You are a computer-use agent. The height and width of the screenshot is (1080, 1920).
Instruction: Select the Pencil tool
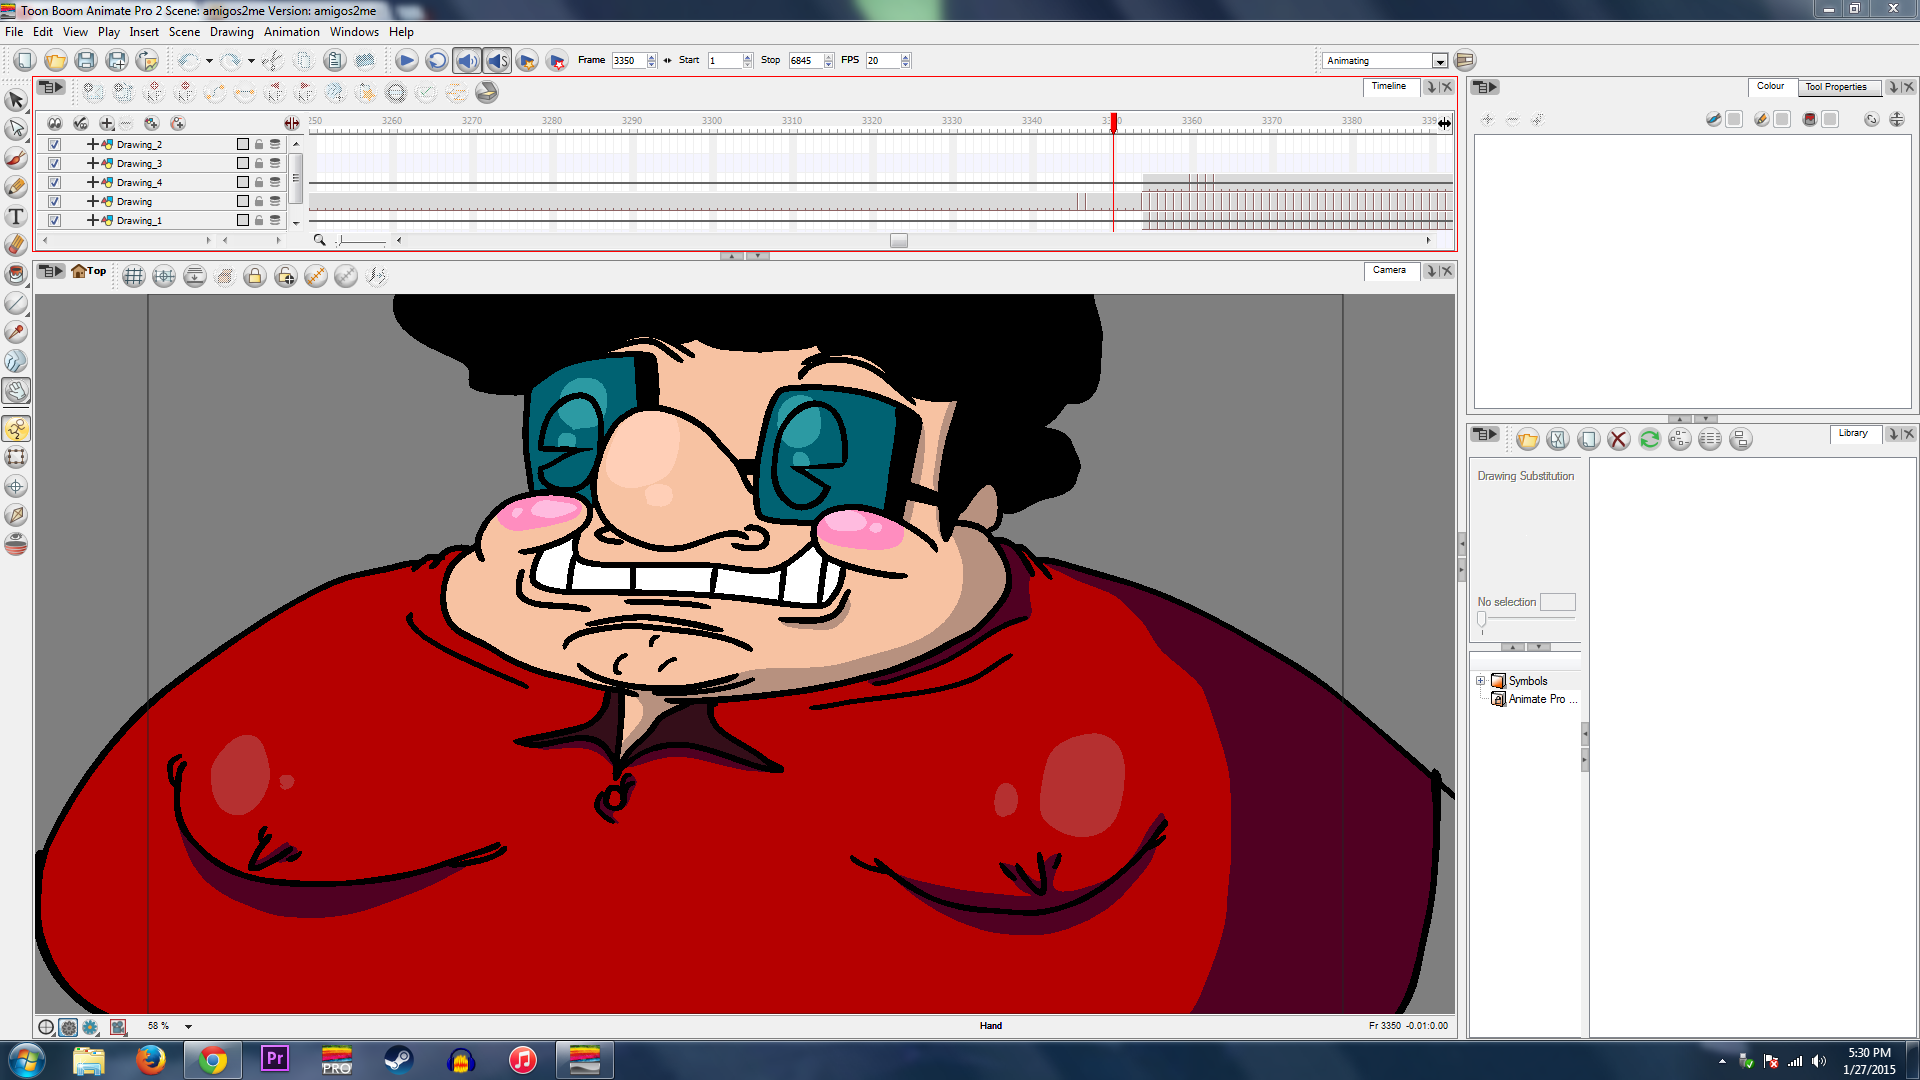pos(16,187)
